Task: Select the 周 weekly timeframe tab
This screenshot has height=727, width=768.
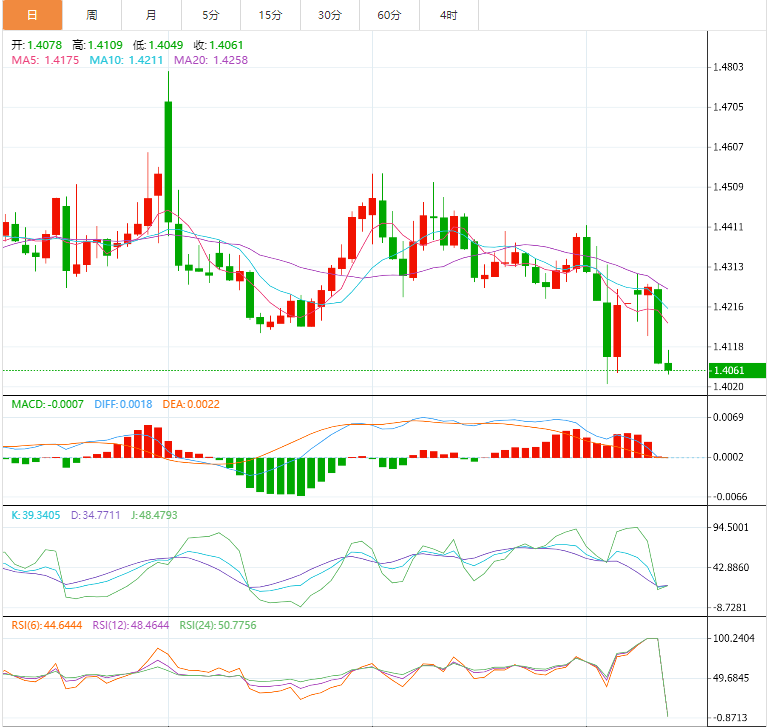Action: point(92,15)
